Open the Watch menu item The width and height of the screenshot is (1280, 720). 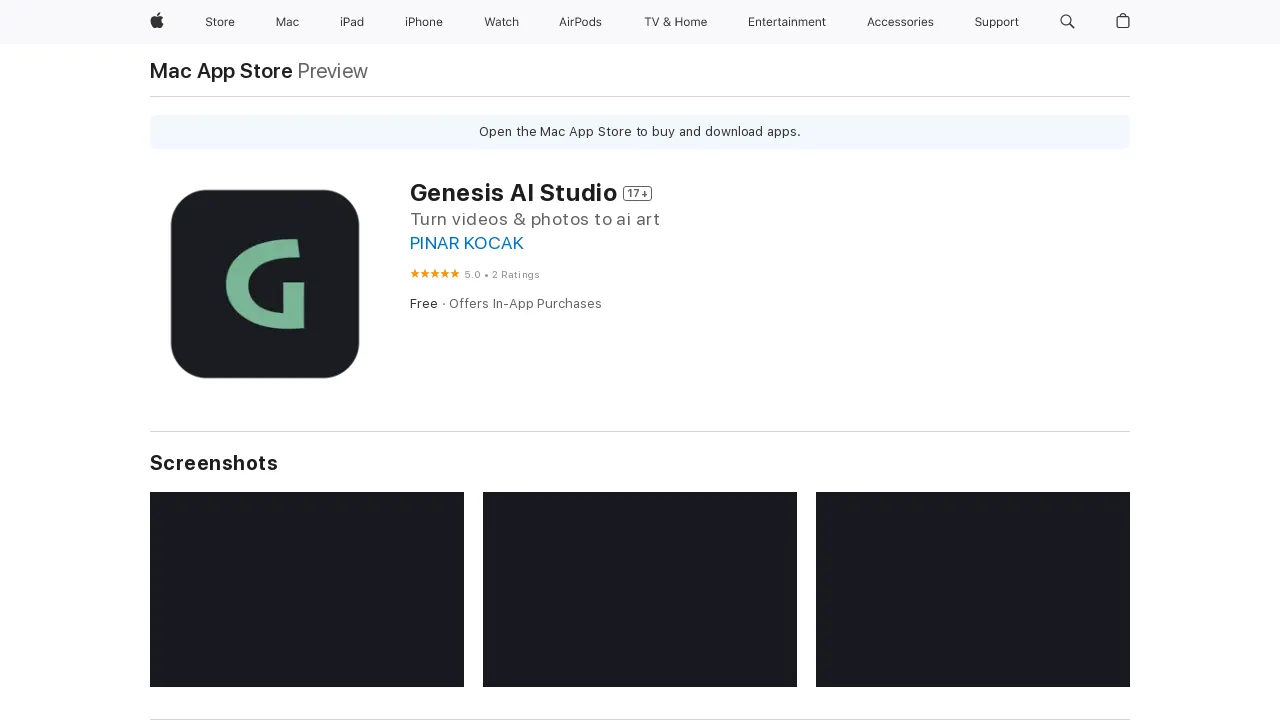point(501,22)
